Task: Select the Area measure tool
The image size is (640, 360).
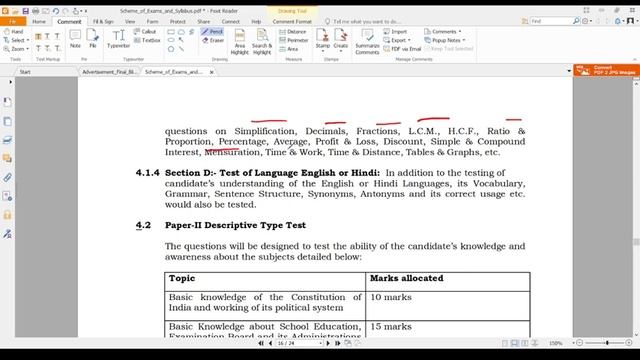Action: [289, 49]
